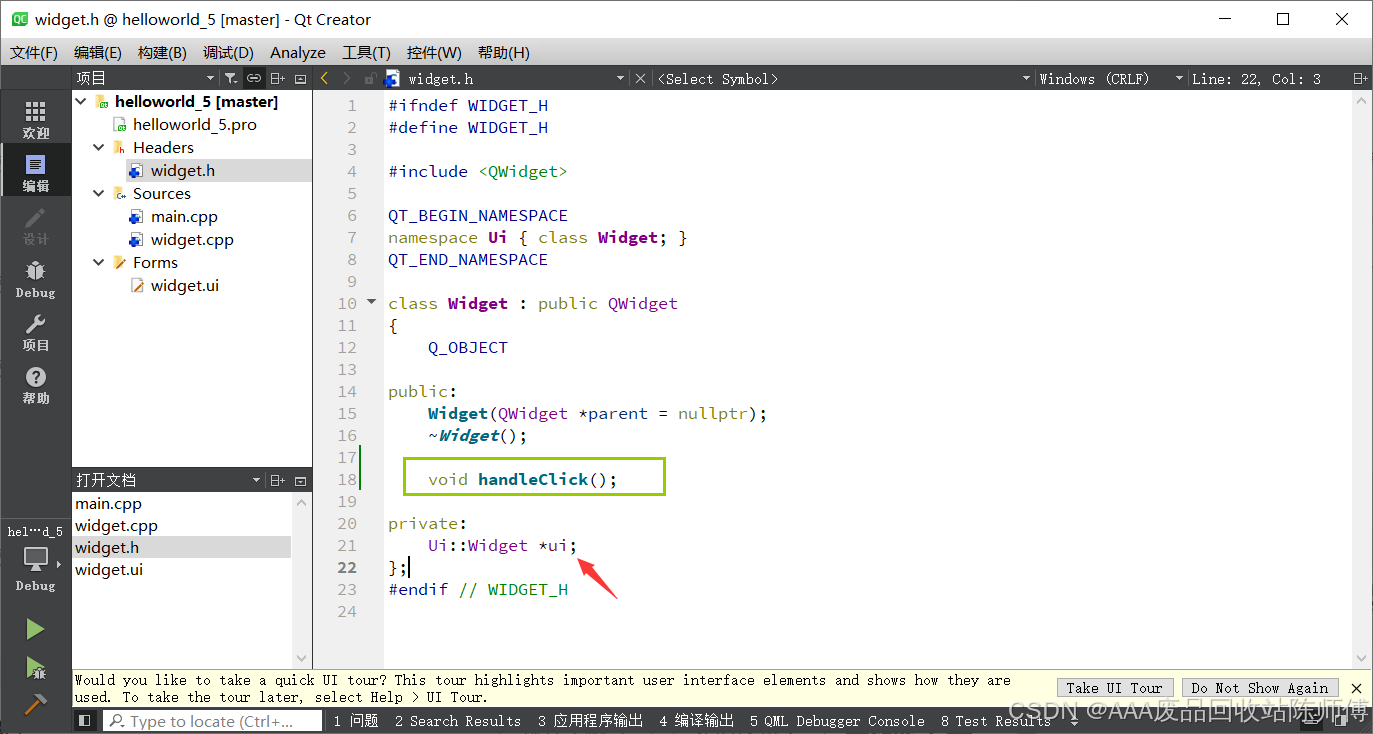This screenshot has height=734, width=1373.
Task: Select main.cpp in Sources tree
Action: click(184, 216)
